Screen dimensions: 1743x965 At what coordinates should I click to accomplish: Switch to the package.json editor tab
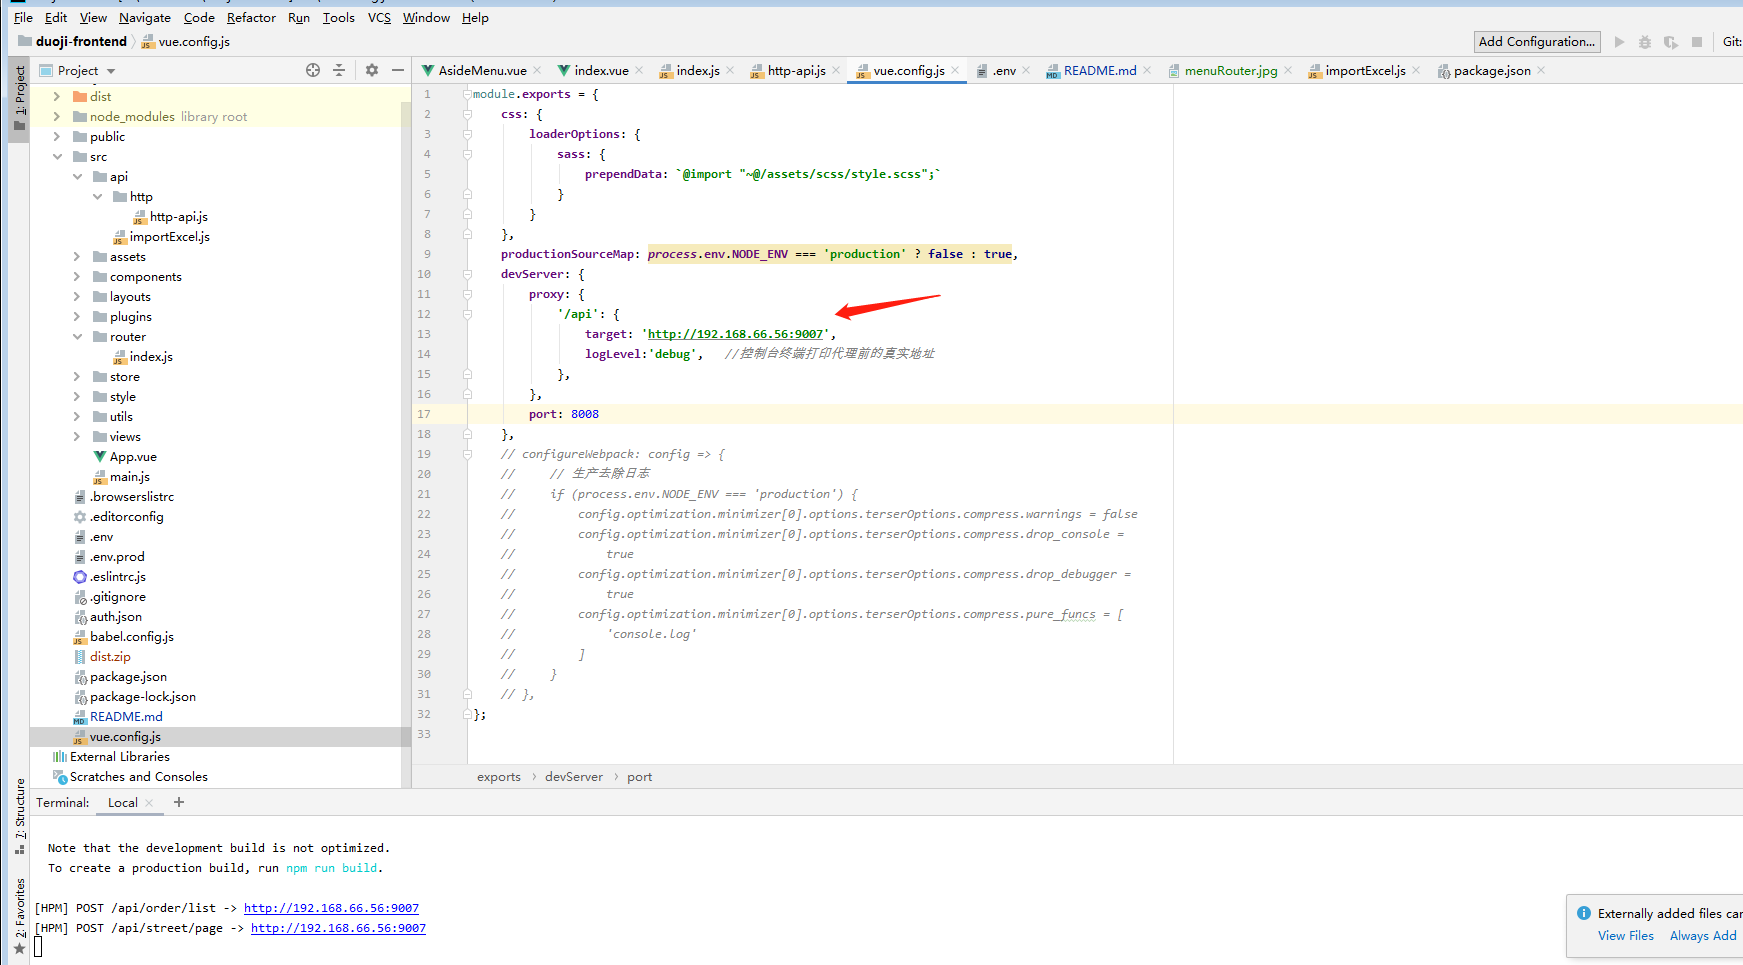tap(1491, 71)
